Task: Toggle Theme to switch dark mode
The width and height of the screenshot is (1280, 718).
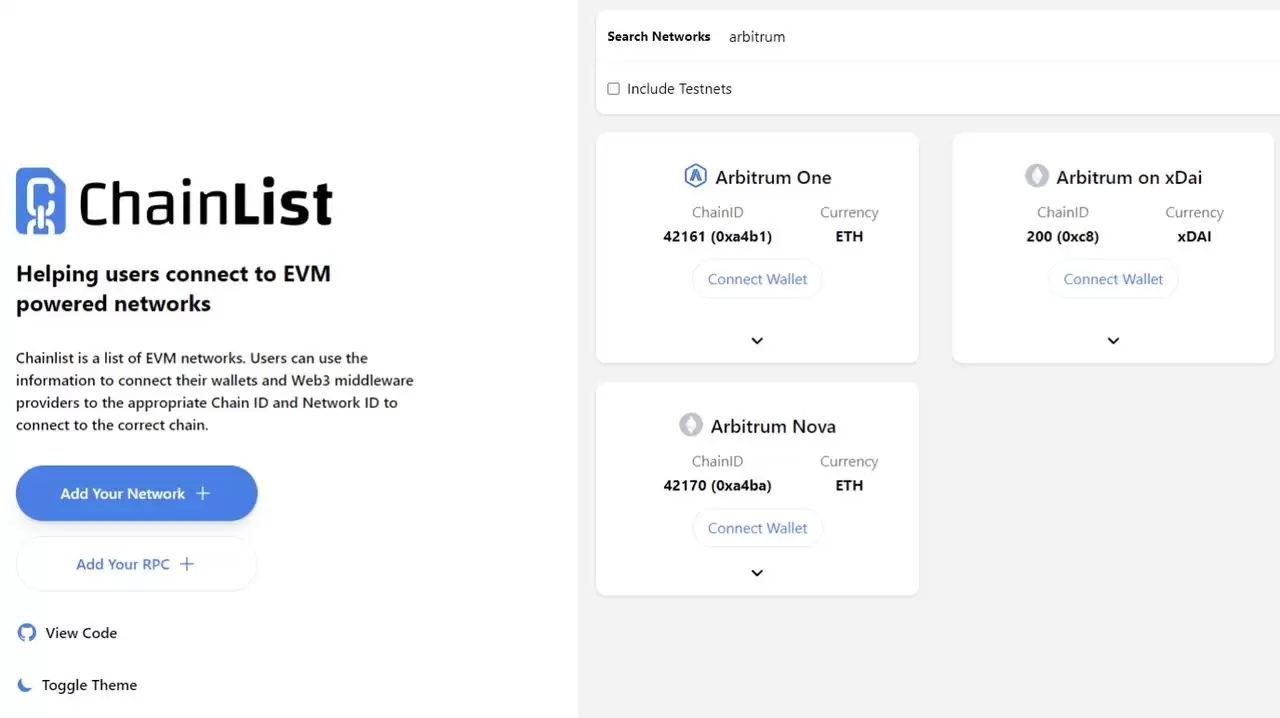Action: (x=89, y=685)
